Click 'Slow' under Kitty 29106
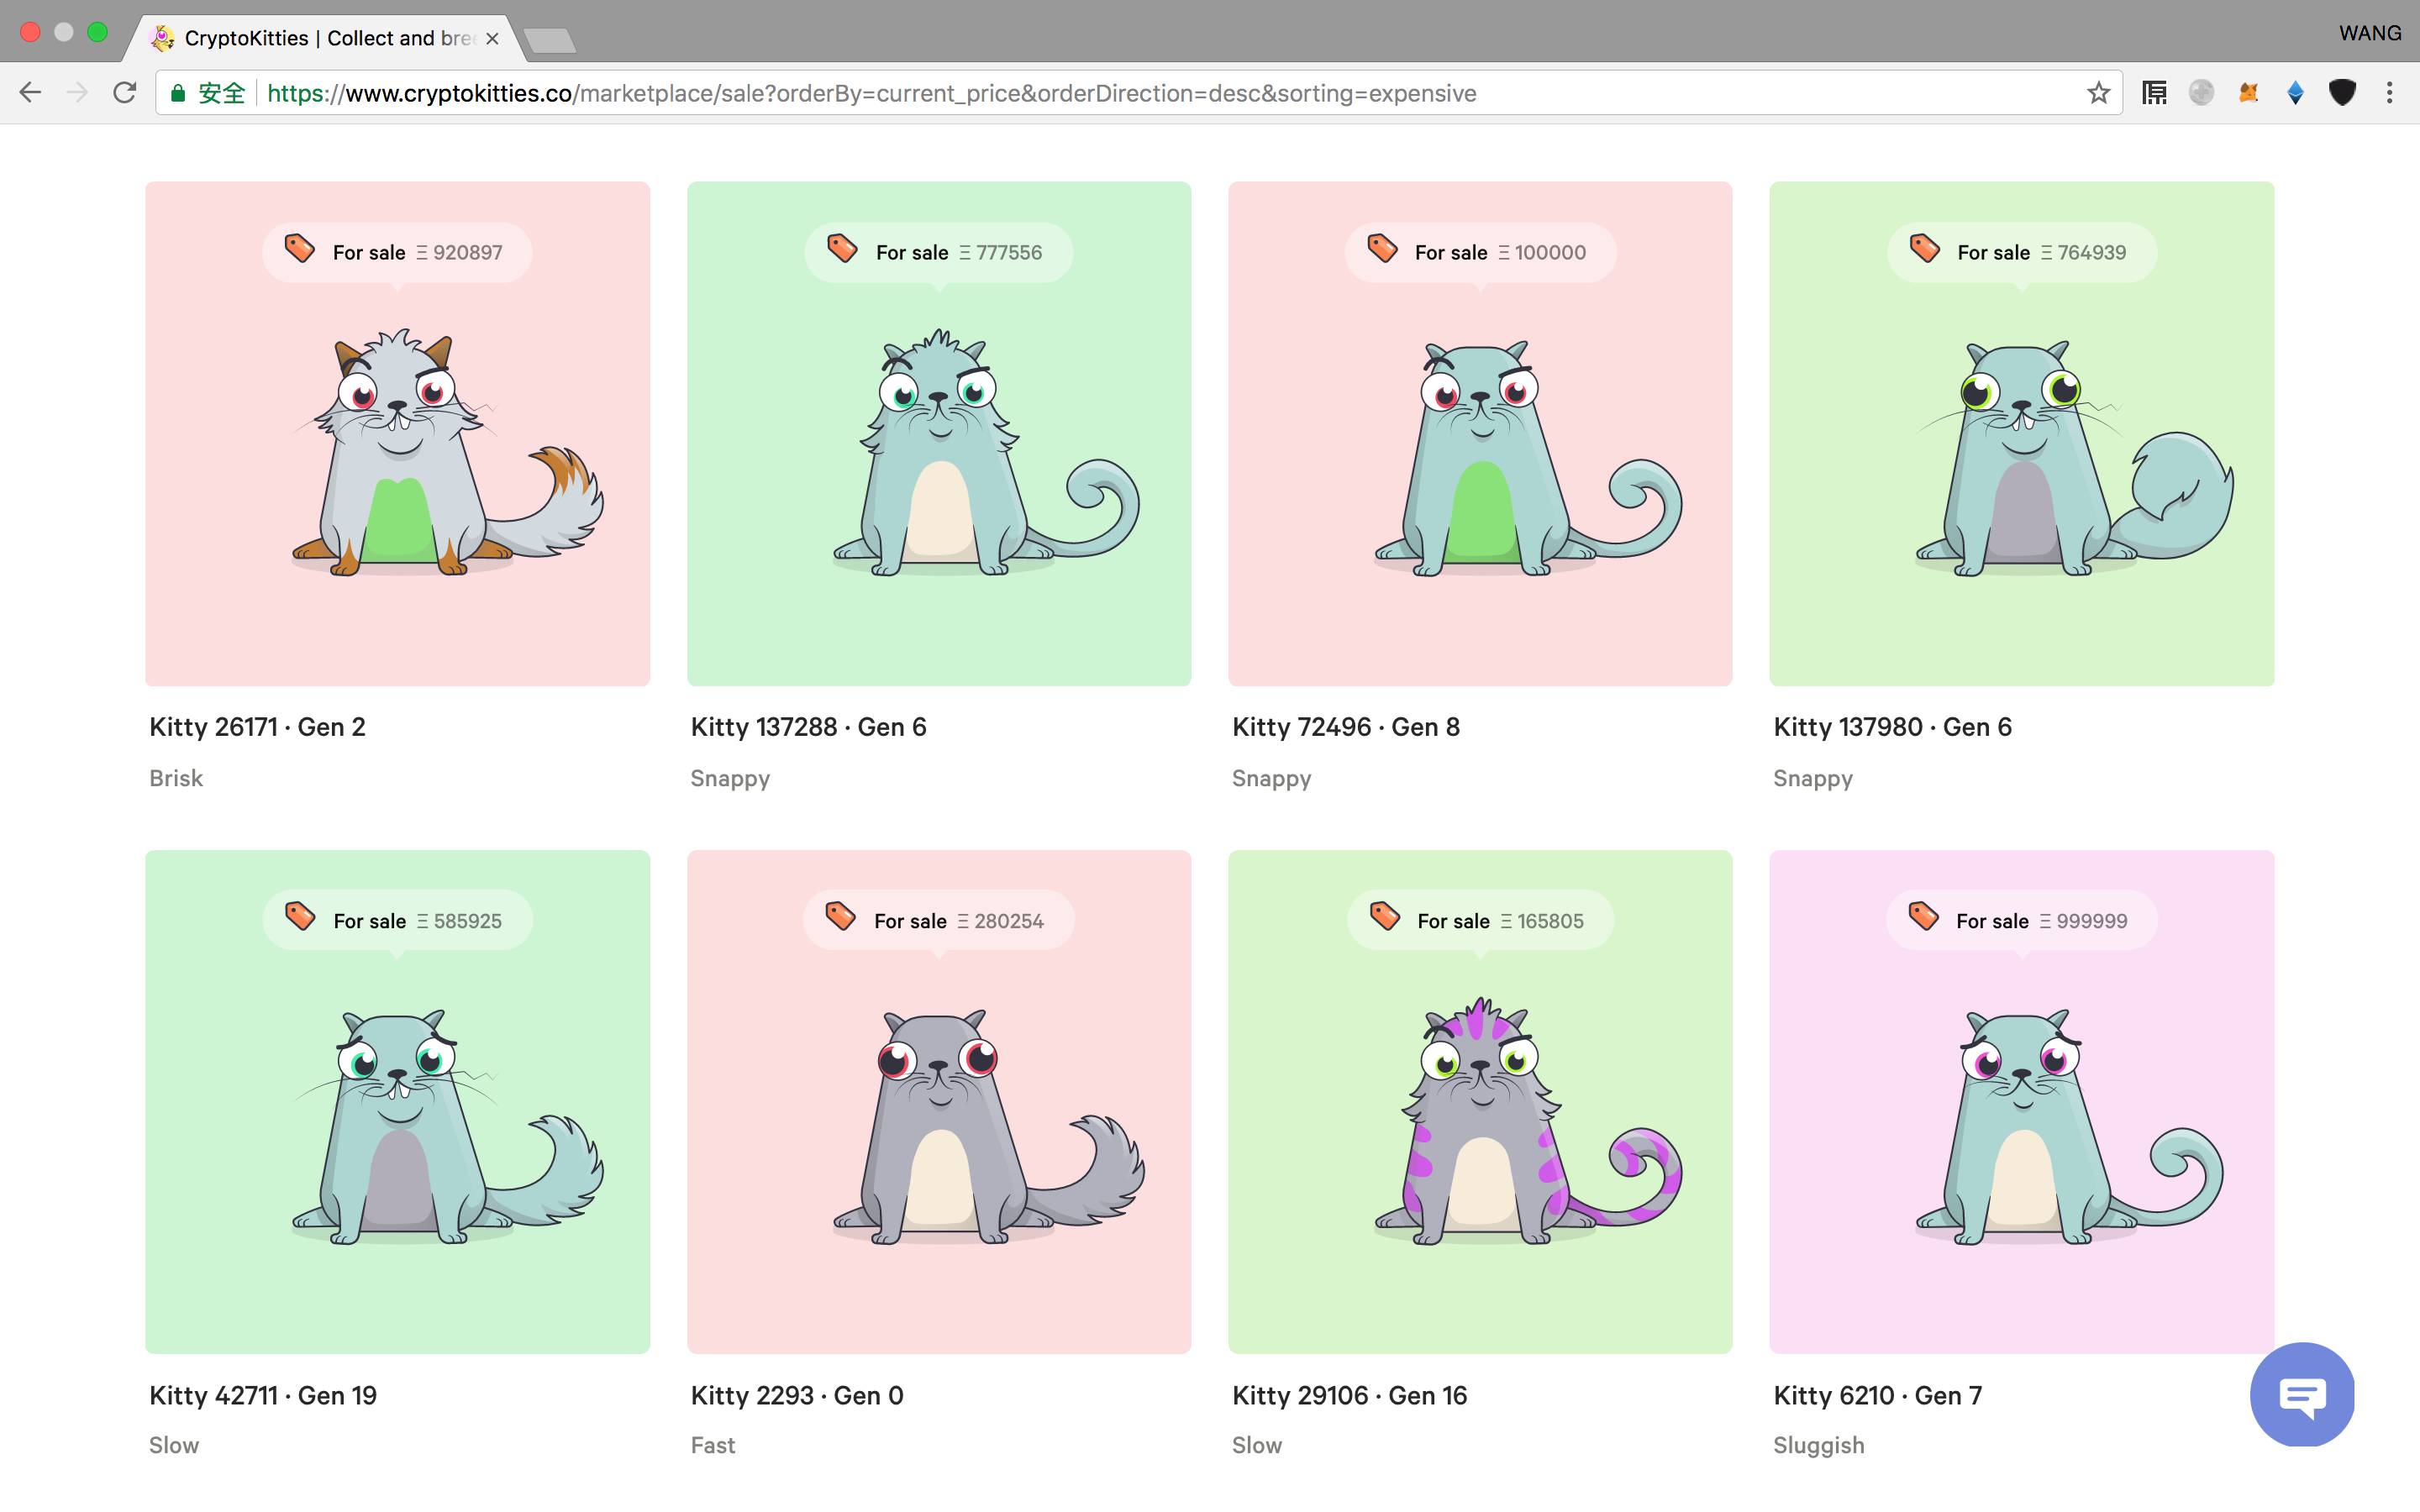The width and height of the screenshot is (2420, 1512). coord(1257,1445)
